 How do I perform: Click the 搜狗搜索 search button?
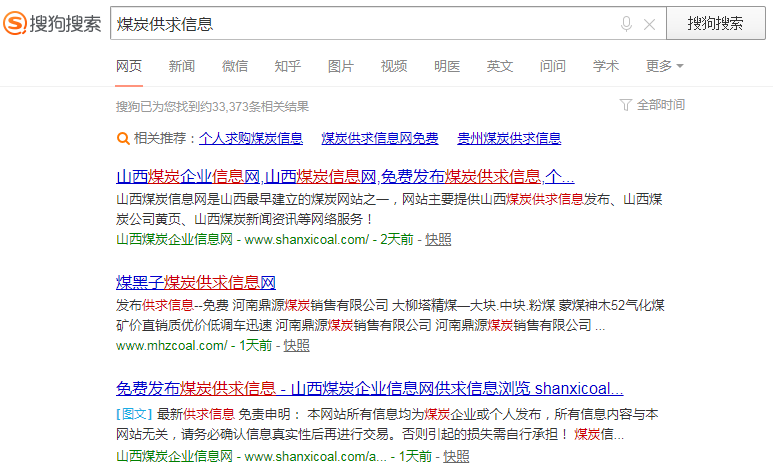(x=716, y=23)
